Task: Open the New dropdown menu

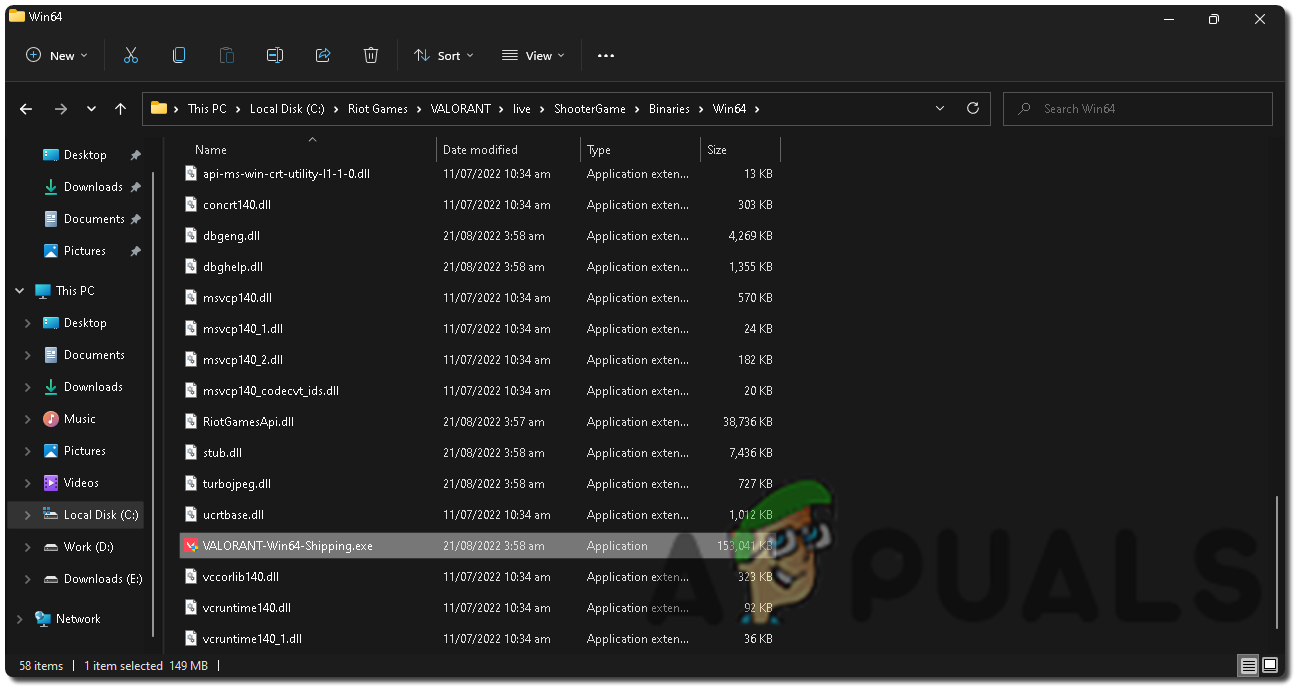Action: coord(57,56)
